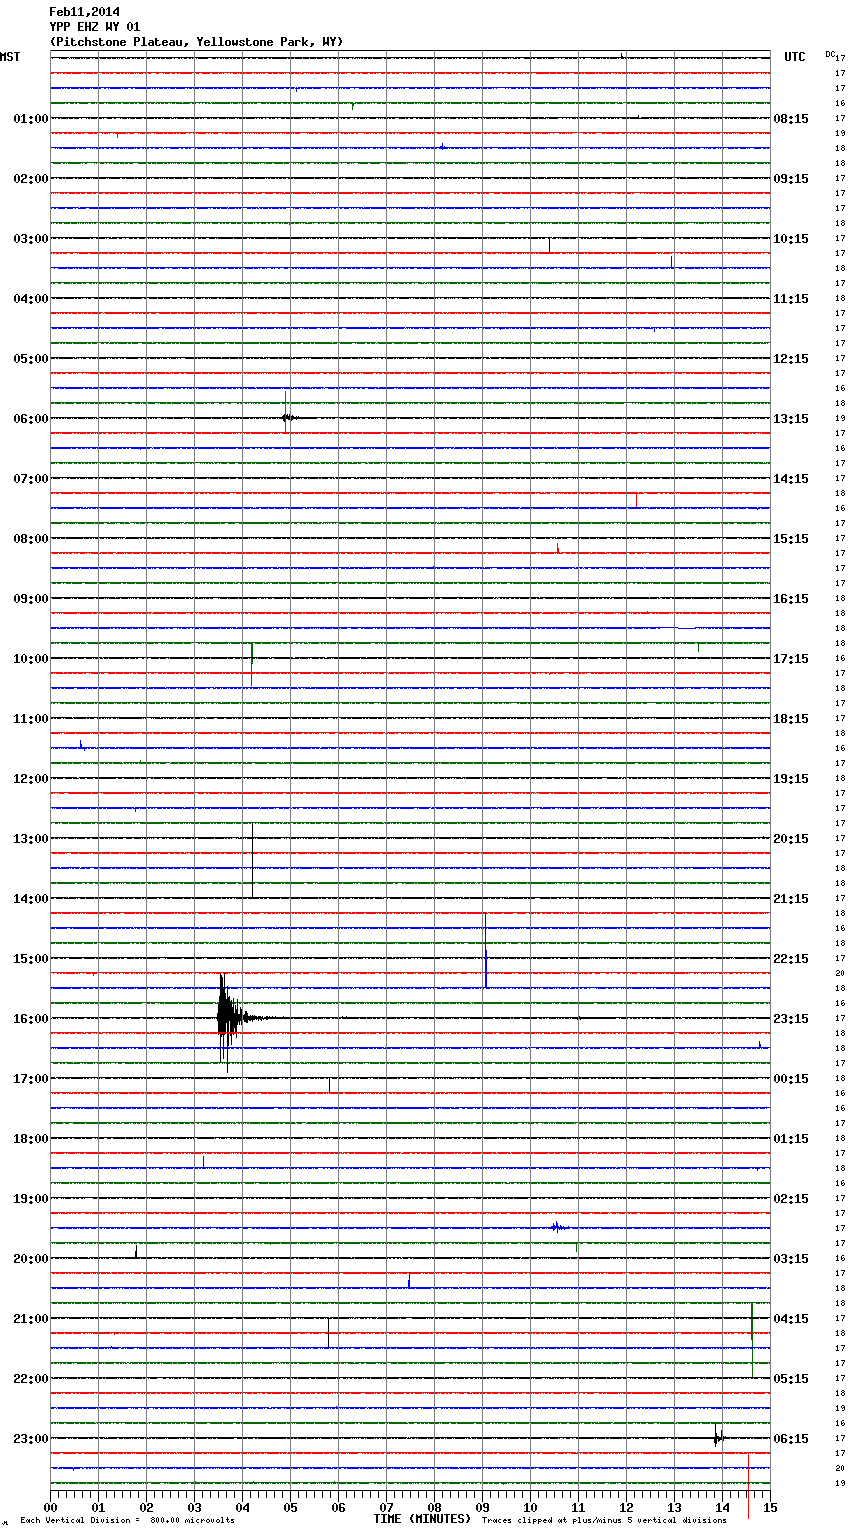This screenshot has width=850, height=1534.
Task: Click the Feb11,2014 date heading
Action: pos(84,12)
